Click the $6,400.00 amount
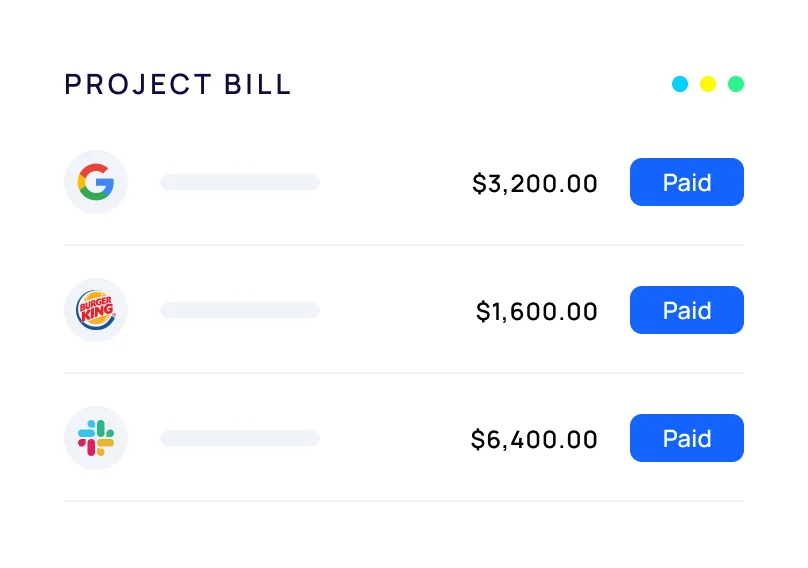808x568 pixels. click(535, 440)
